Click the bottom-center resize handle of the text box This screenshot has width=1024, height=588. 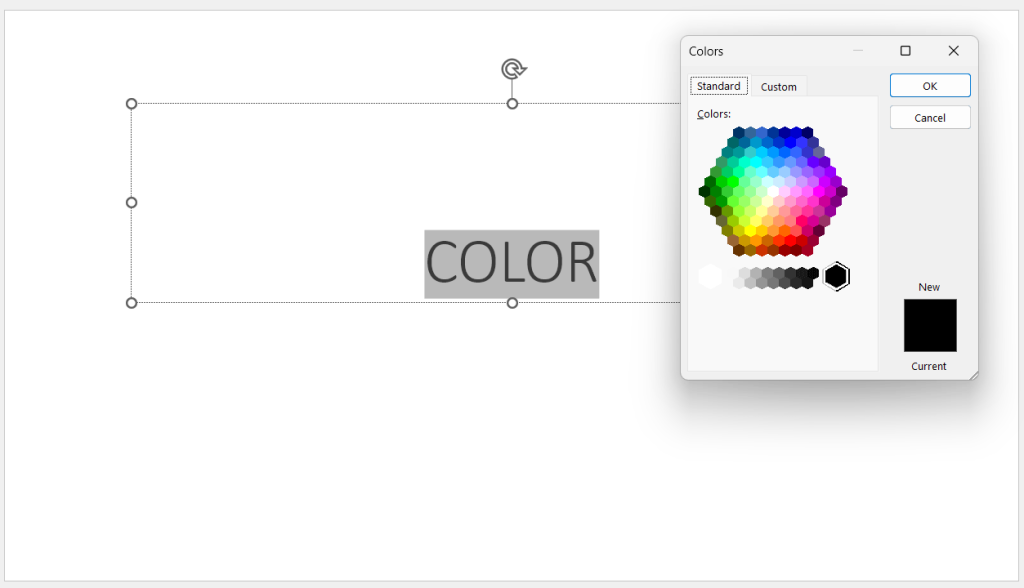pos(512,302)
